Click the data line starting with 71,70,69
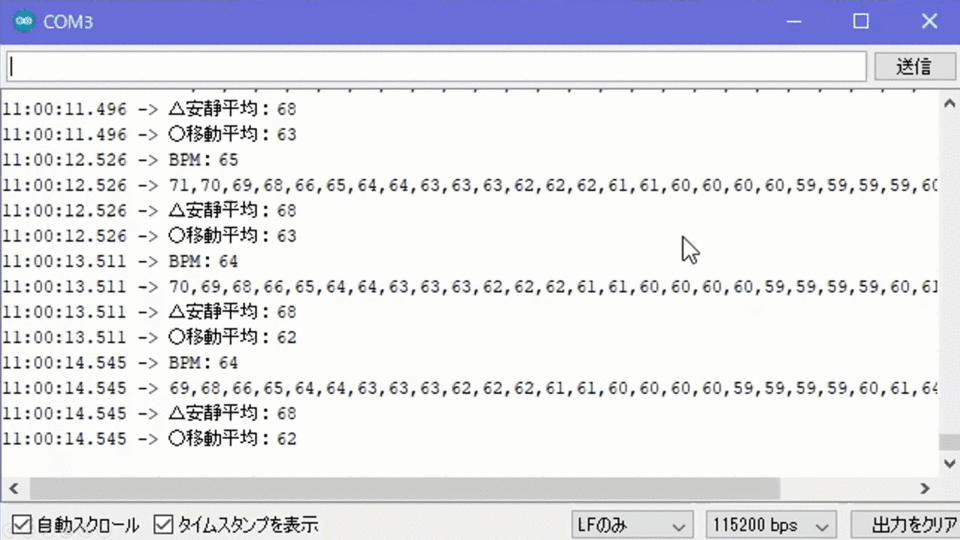 [x=470, y=185]
